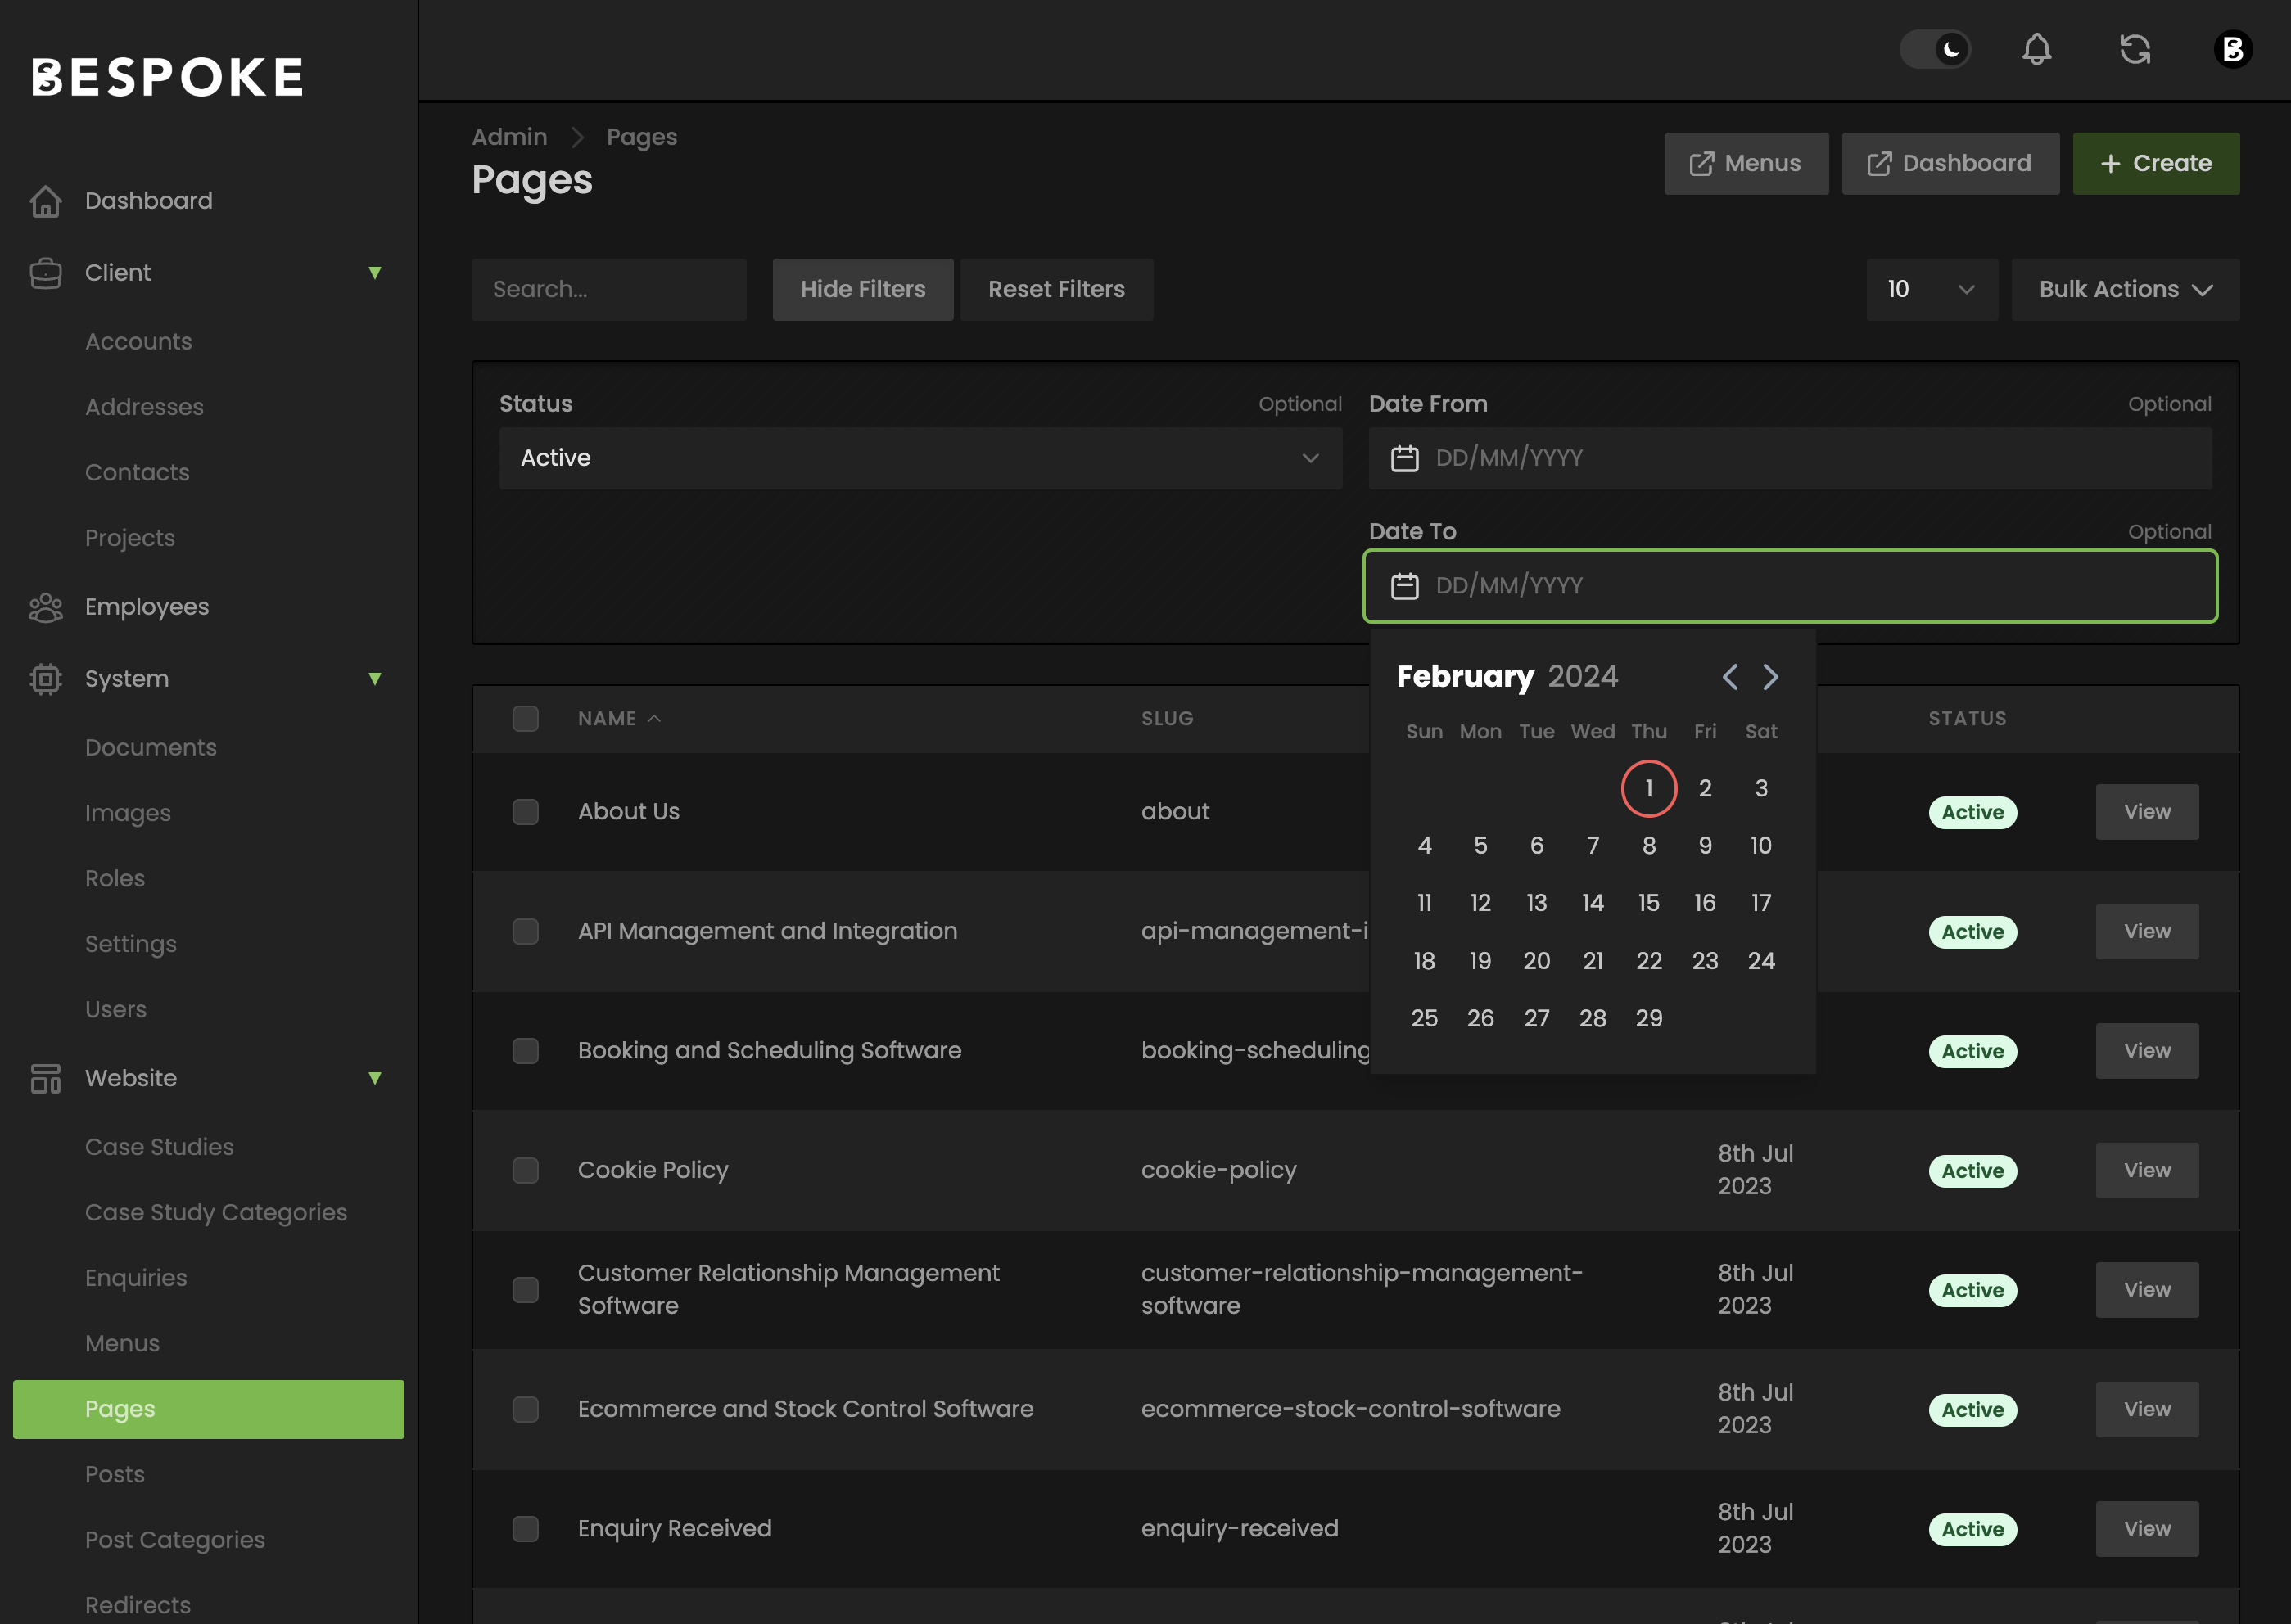Check Ecommerce and Stock Control checkbox
The height and width of the screenshot is (1624, 2291).
point(525,1410)
